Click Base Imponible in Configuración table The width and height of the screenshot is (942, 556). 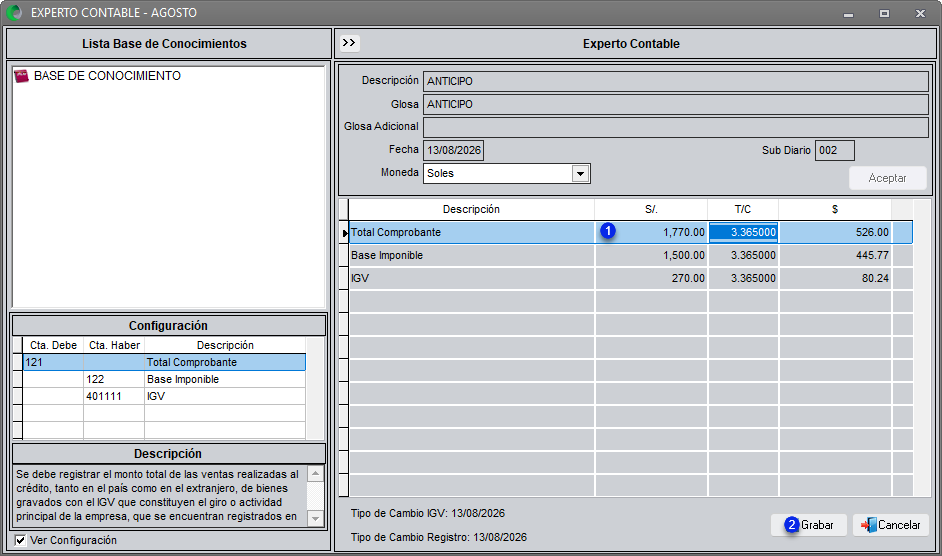point(225,379)
